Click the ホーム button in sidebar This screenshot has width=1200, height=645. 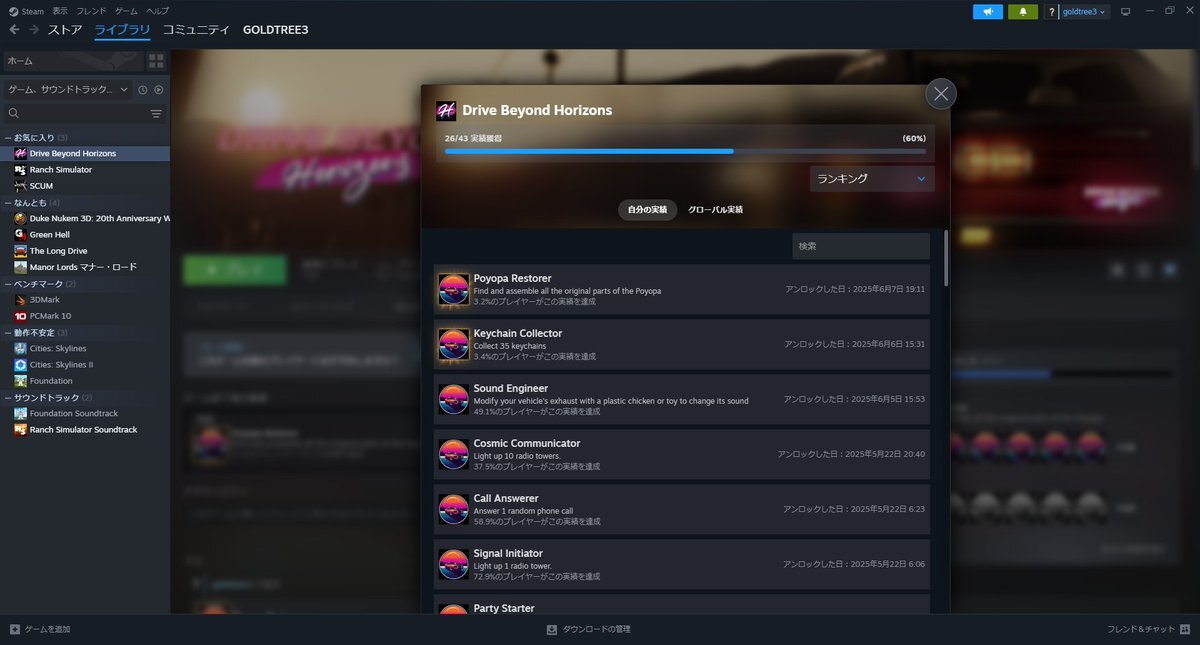click(73, 61)
